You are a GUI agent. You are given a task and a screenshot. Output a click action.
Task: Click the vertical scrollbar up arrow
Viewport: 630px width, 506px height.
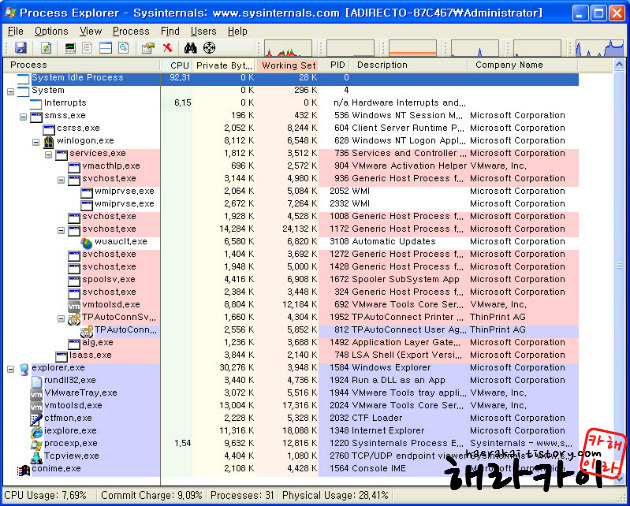(x=619, y=64)
